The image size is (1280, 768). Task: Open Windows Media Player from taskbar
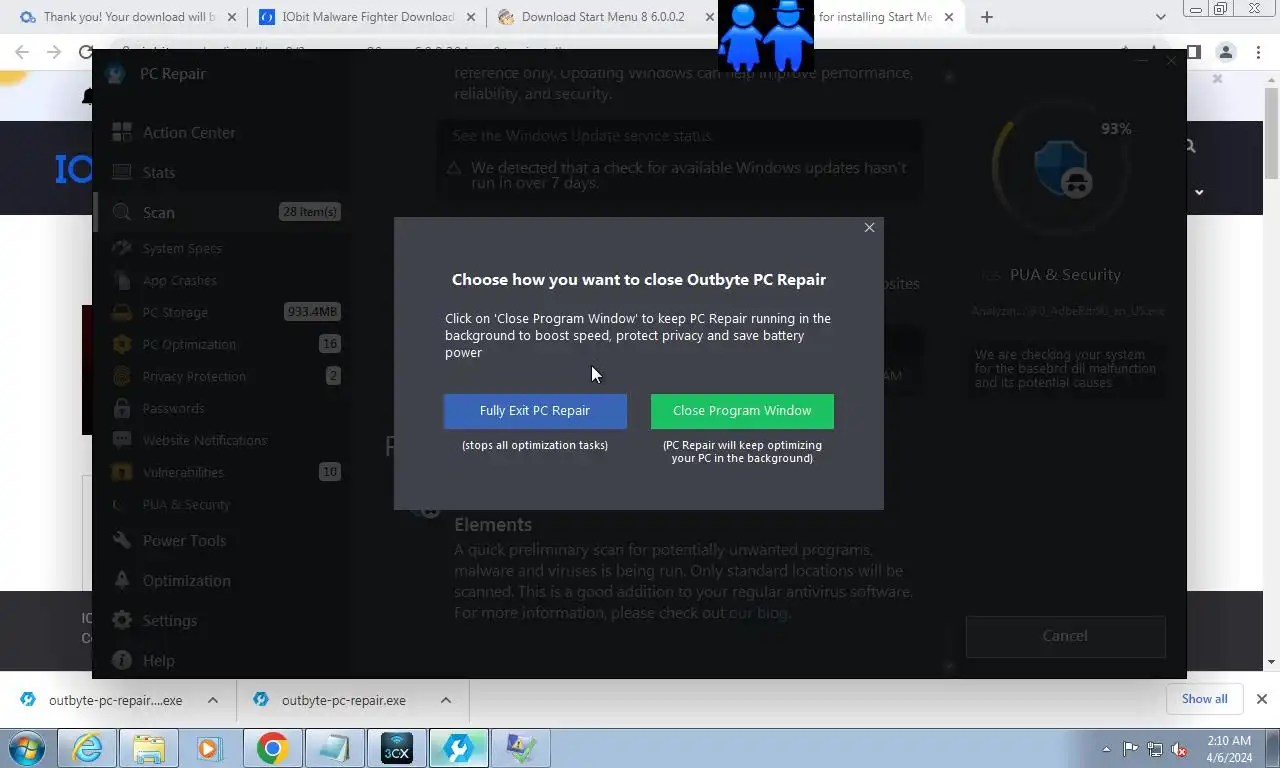[209, 748]
